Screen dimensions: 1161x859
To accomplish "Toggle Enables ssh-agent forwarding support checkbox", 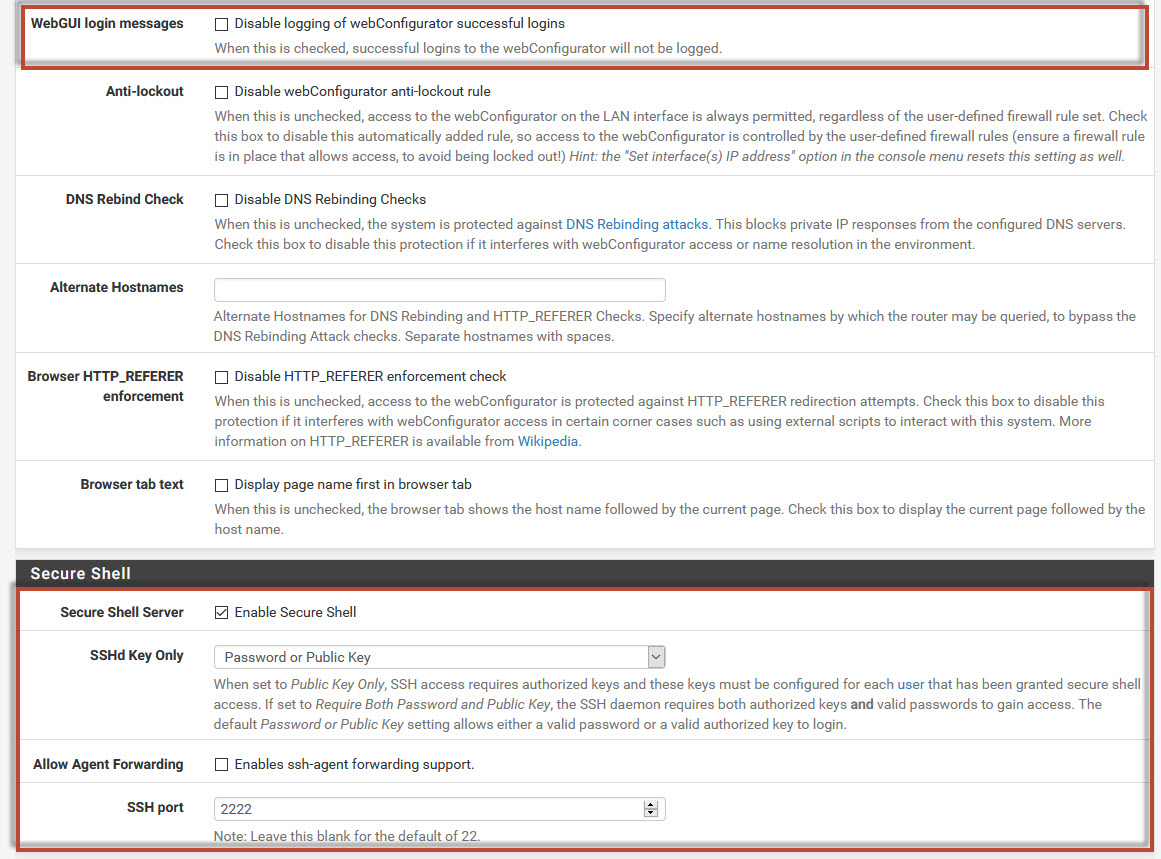I will [x=221, y=765].
